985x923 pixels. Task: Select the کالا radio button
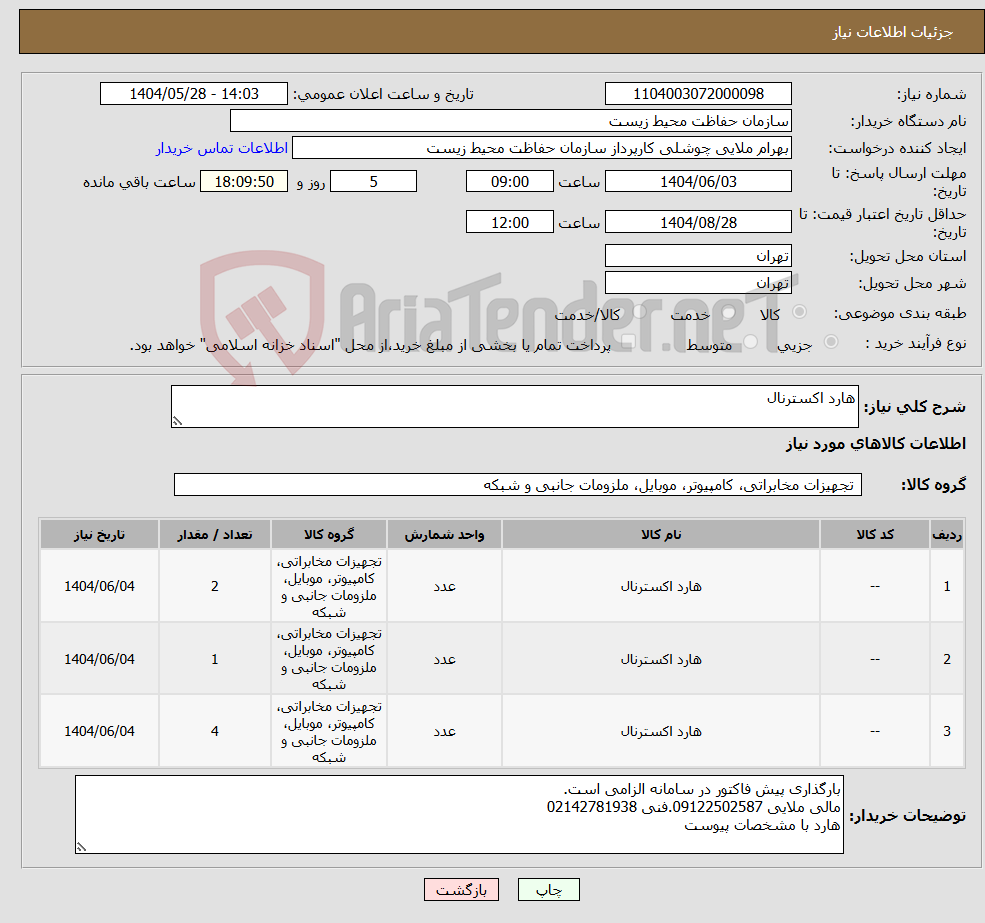[800, 312]
